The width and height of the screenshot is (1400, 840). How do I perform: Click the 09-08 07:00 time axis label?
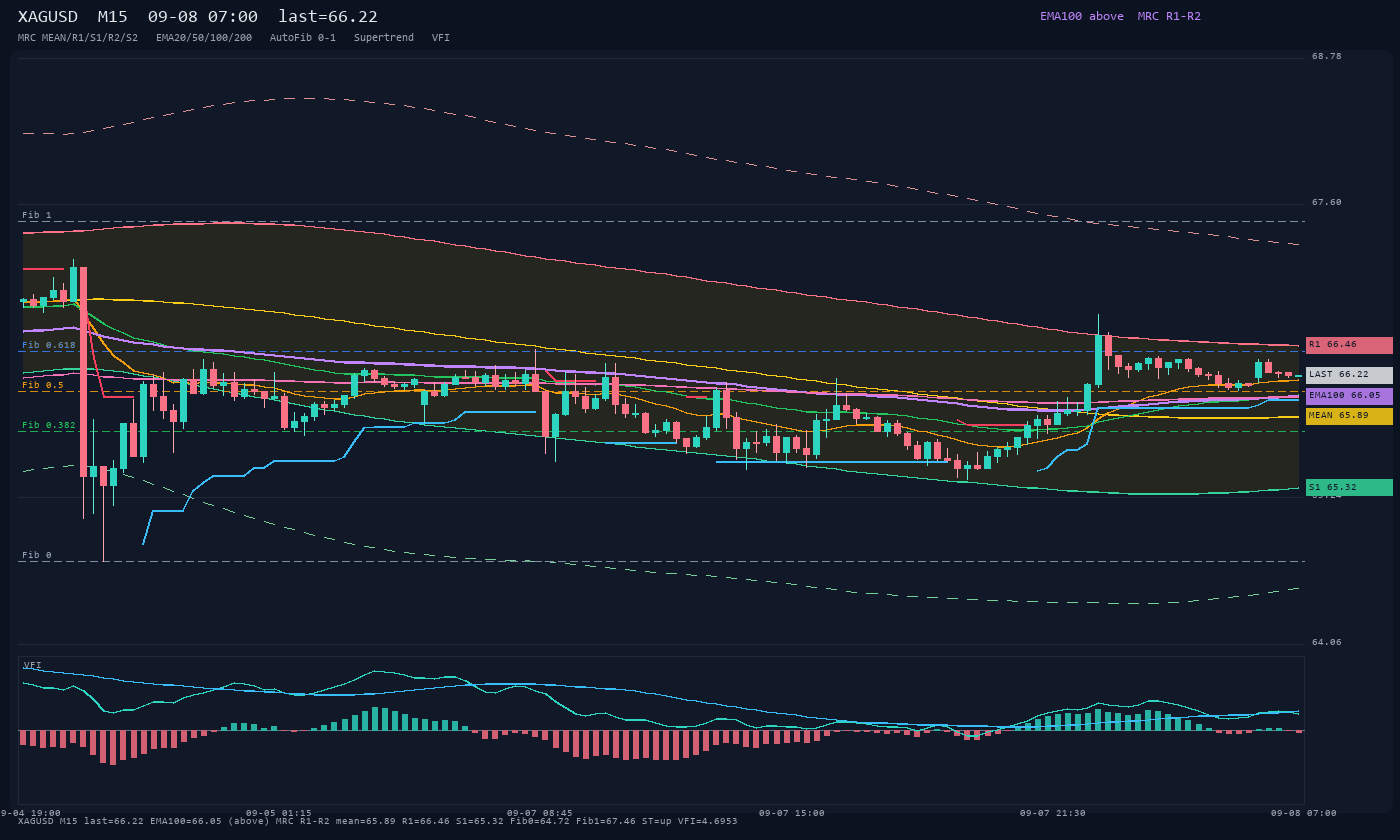tap(1304, 813)
